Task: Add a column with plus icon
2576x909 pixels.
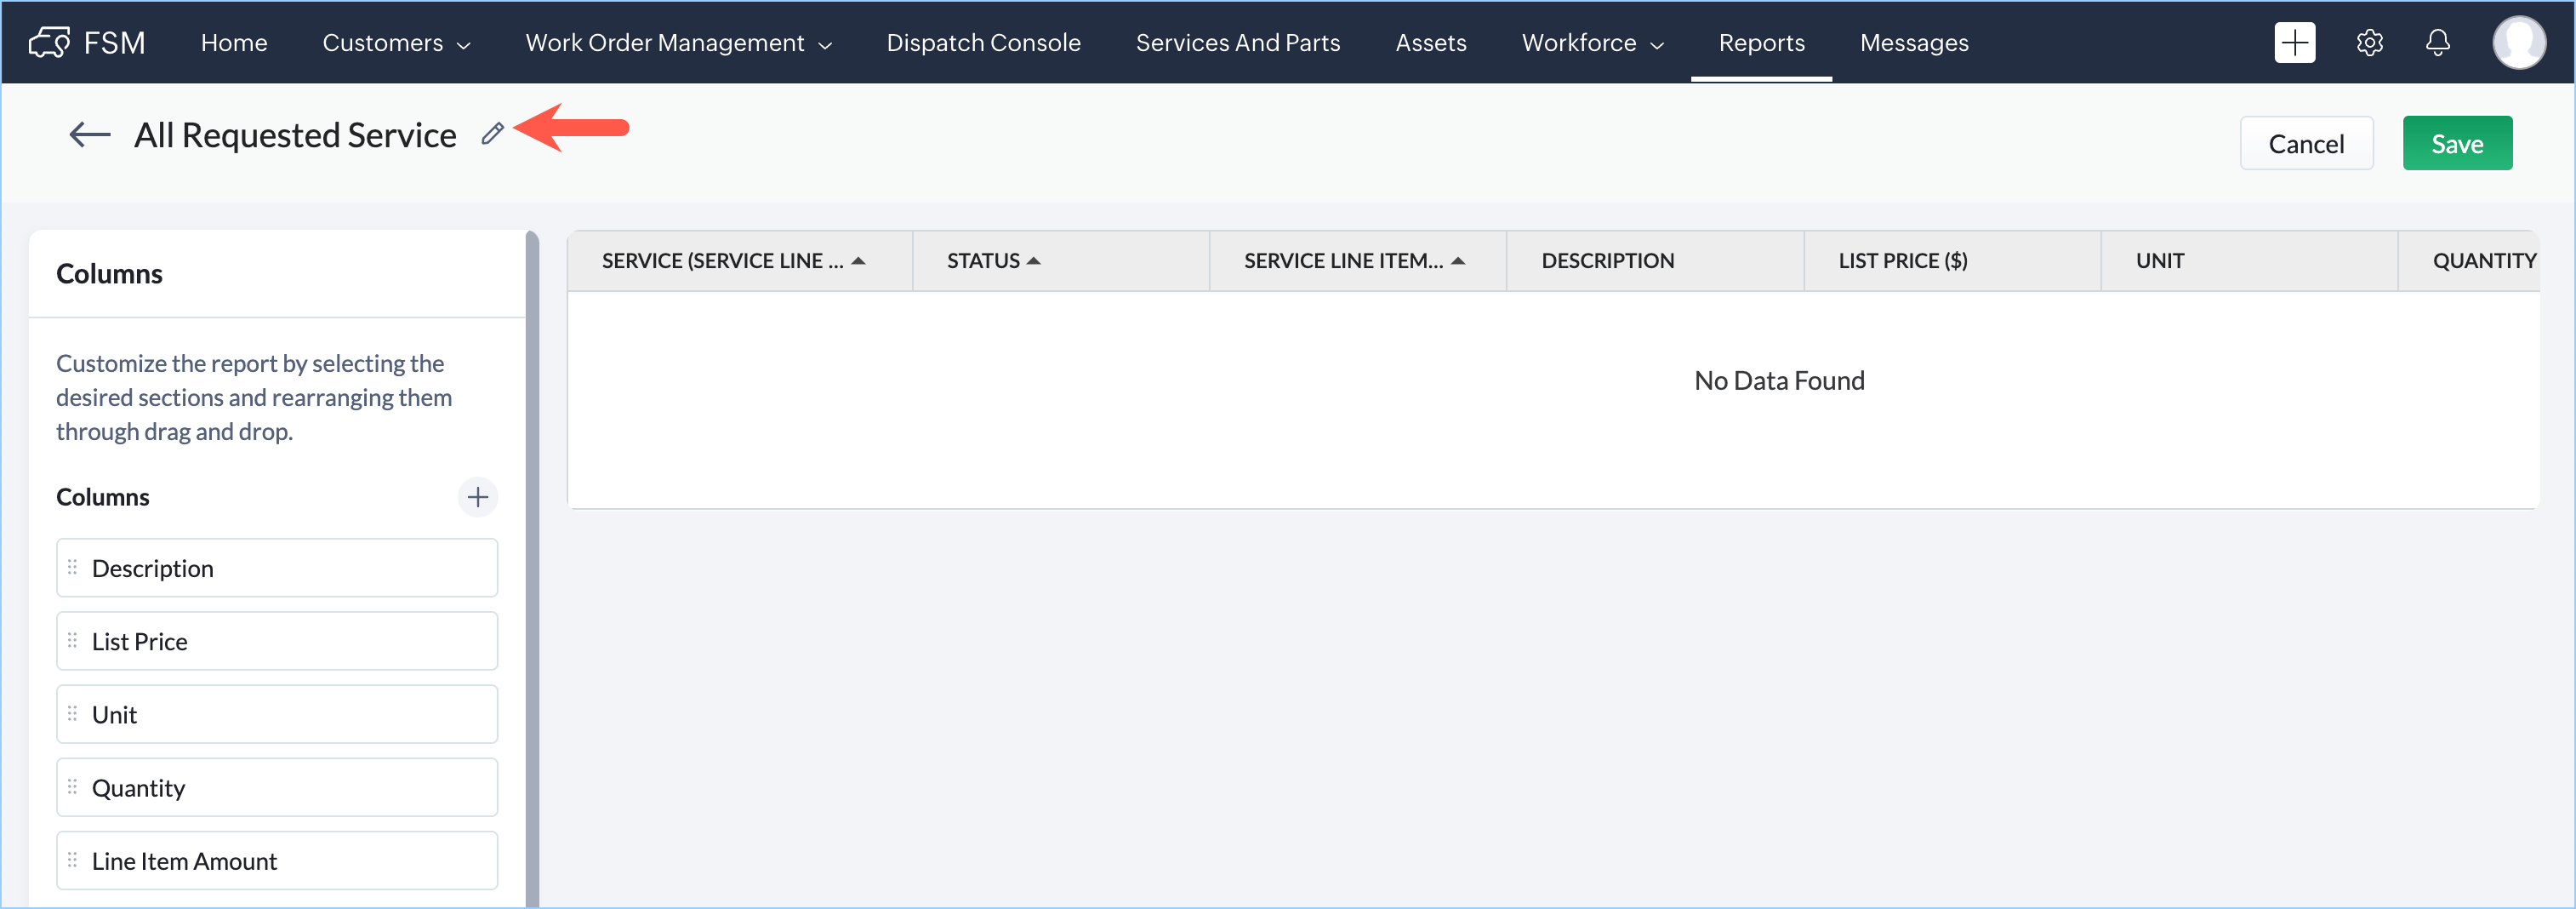Action: 478,497
